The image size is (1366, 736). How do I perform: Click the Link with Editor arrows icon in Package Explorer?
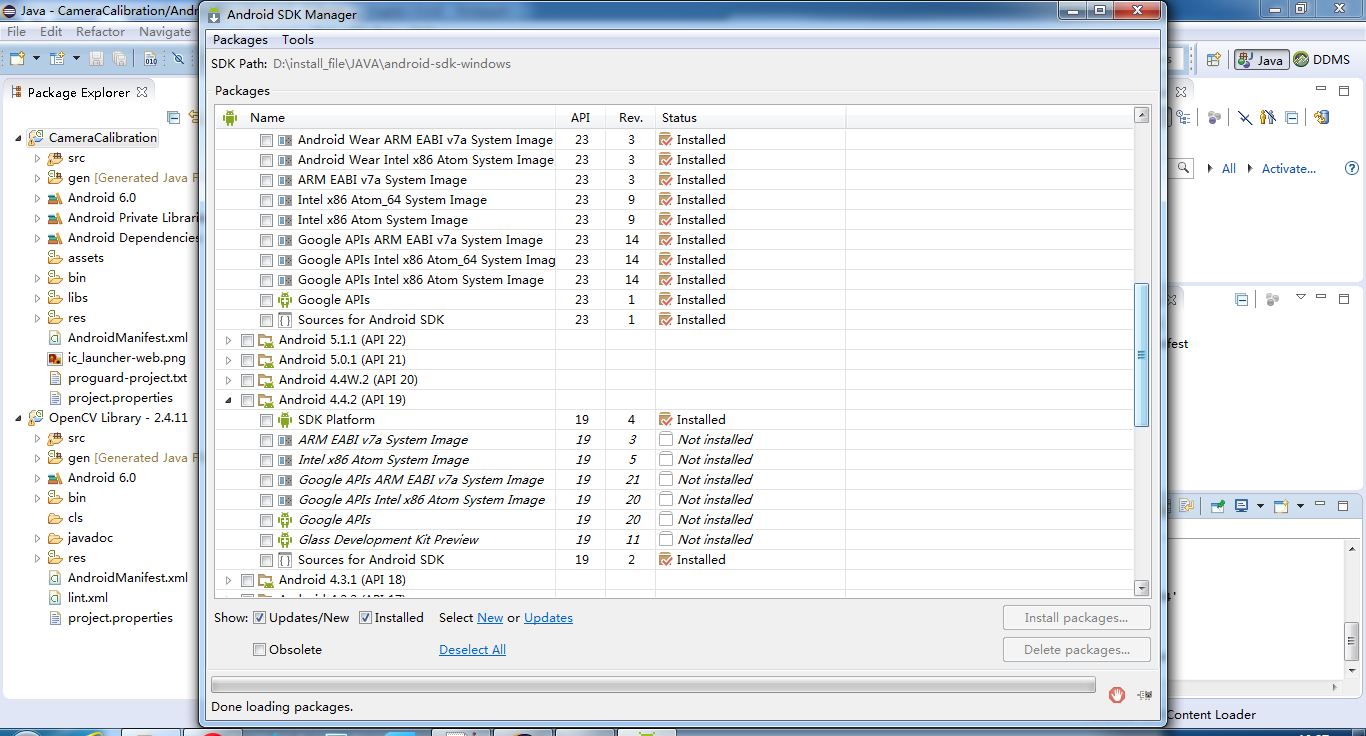coord(195,117)
